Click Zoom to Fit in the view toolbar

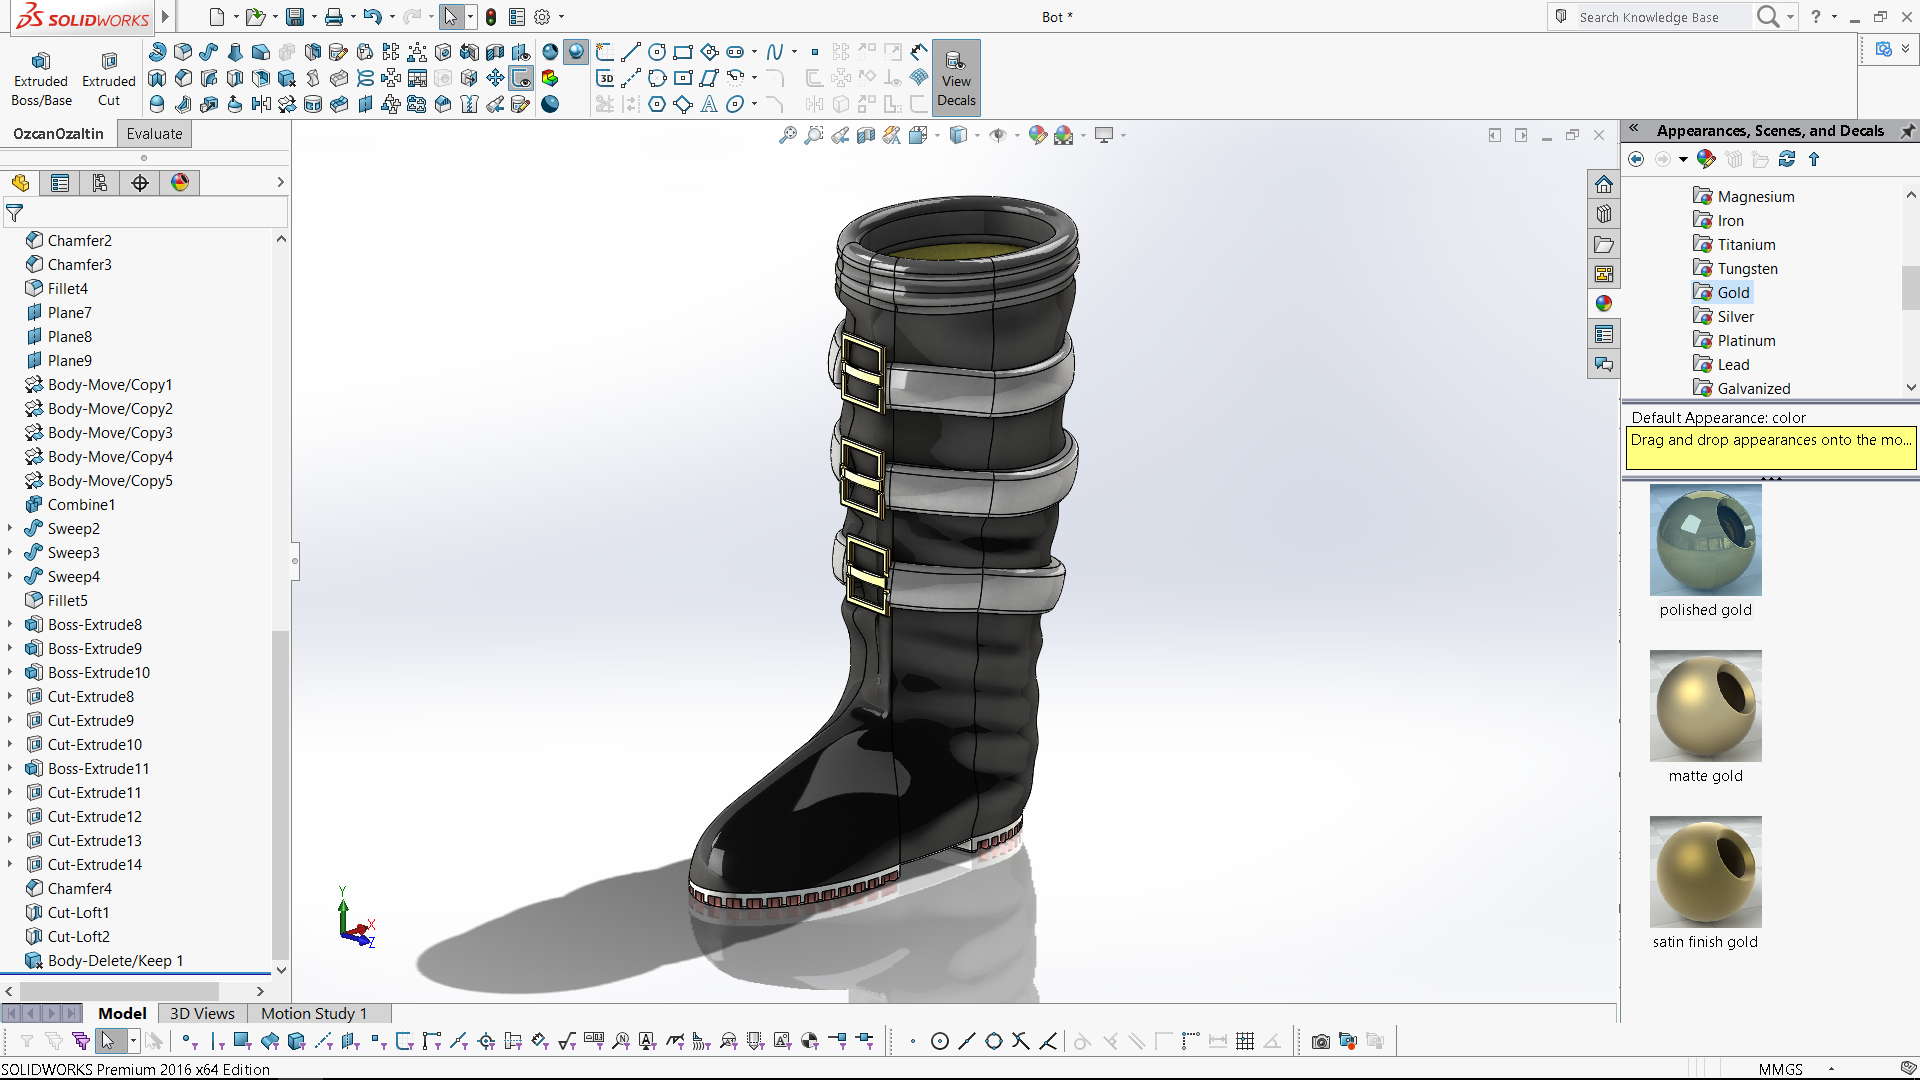[788, 135]
